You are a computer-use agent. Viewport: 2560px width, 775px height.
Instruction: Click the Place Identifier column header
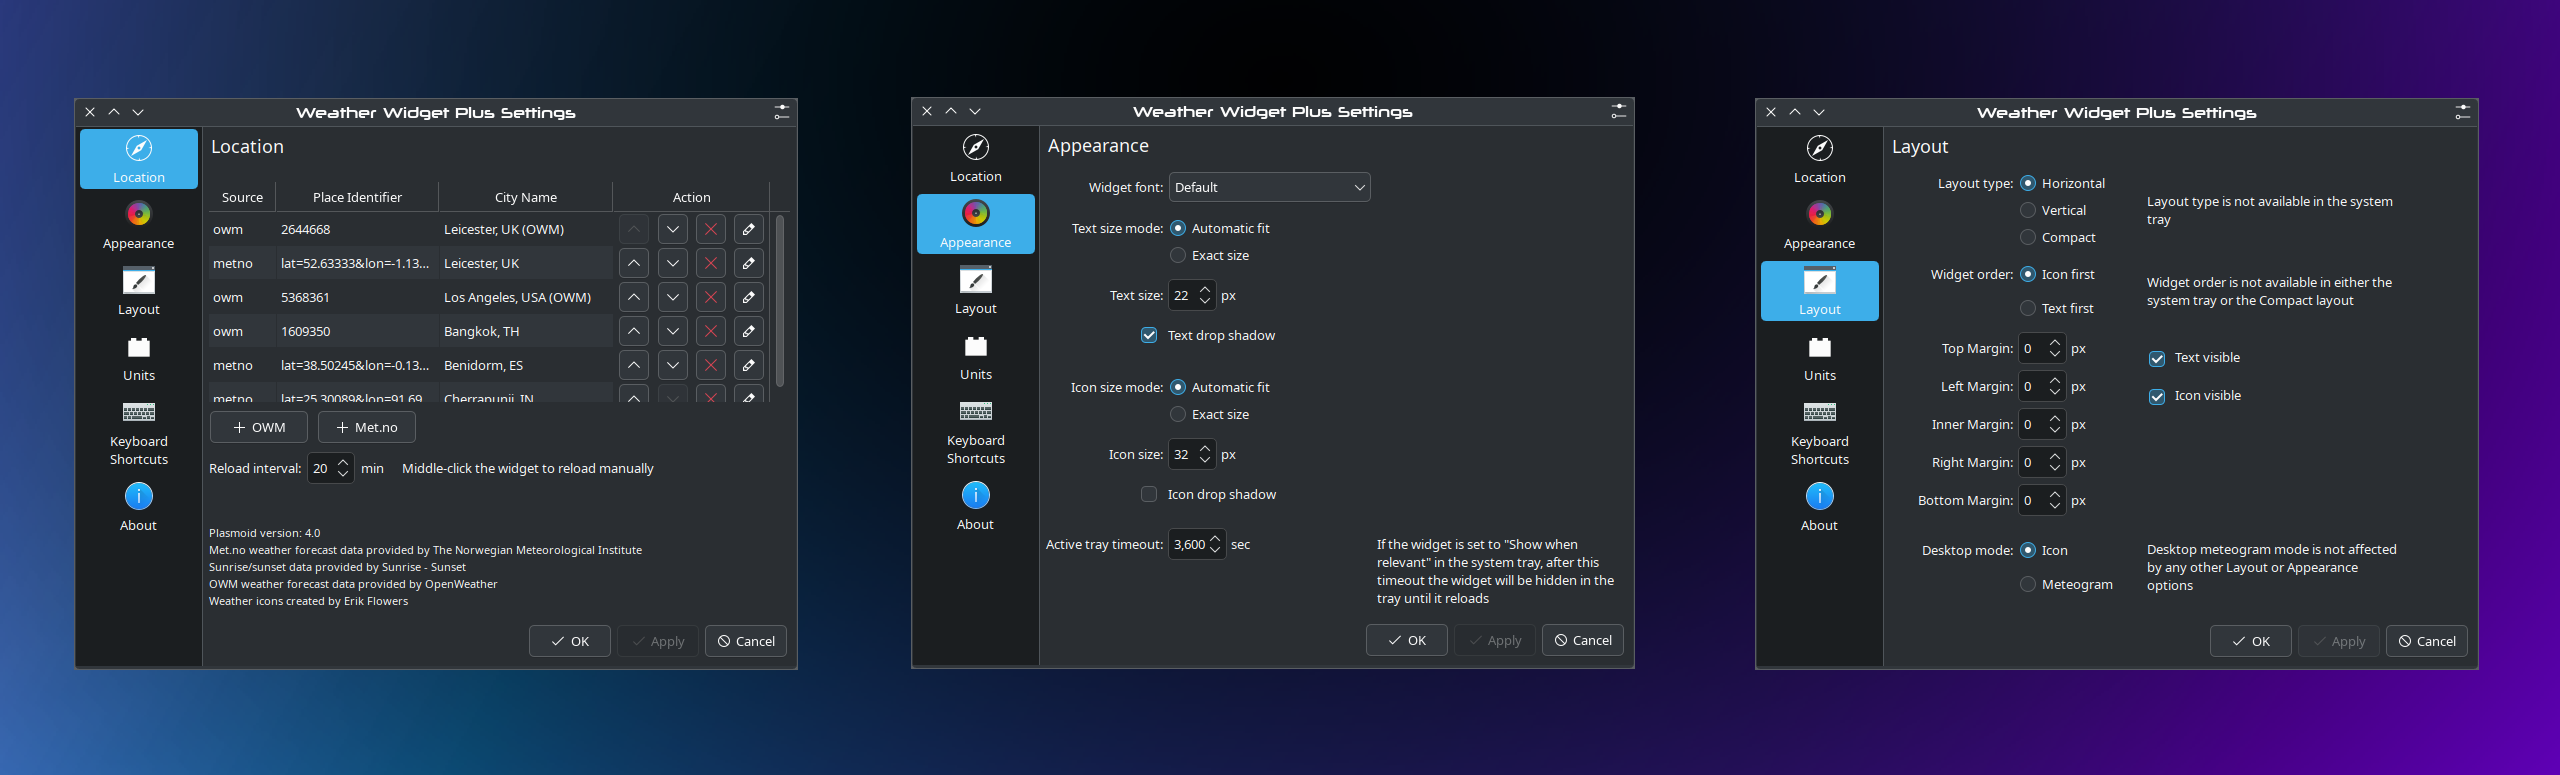pos(357,198)
